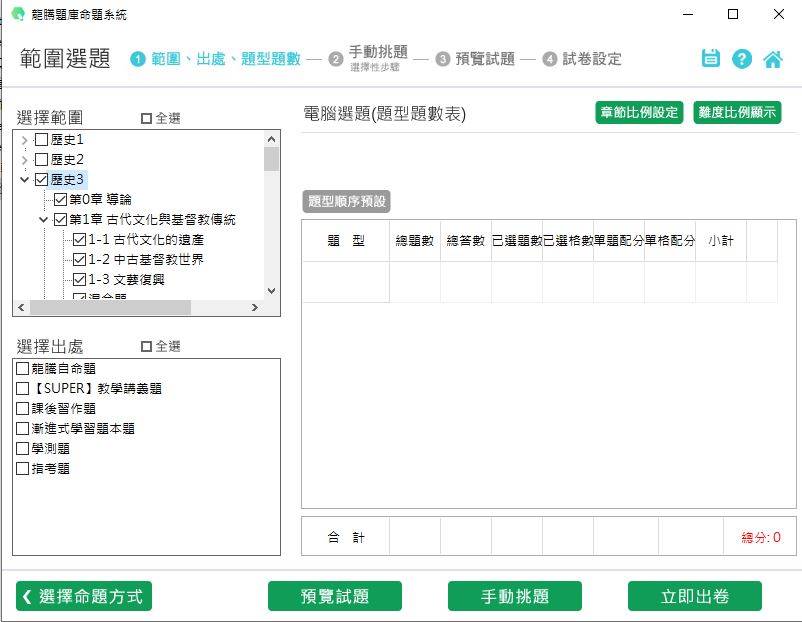The width and height of the screenshot is (802, 622).
Task: Expand the 歷史2 tree node
Action: (x=25, y=160)
